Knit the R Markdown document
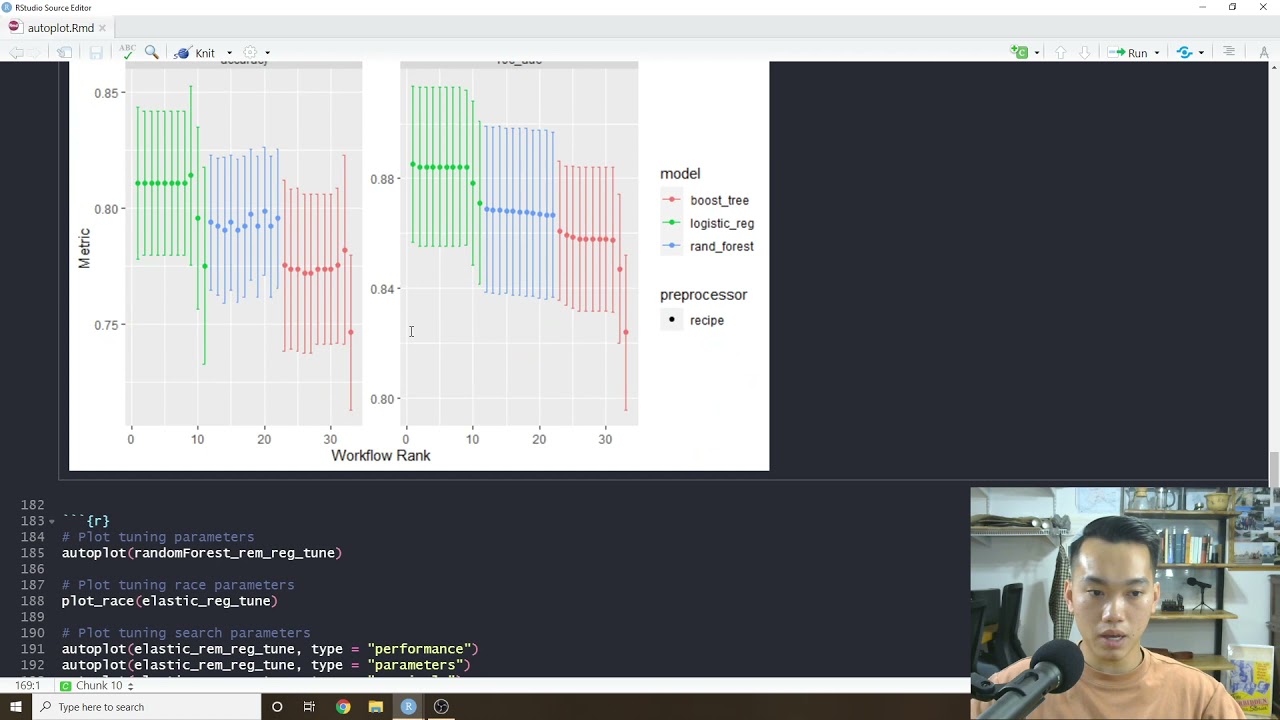Screen dimensions: 1280x720 coord(195,52)
